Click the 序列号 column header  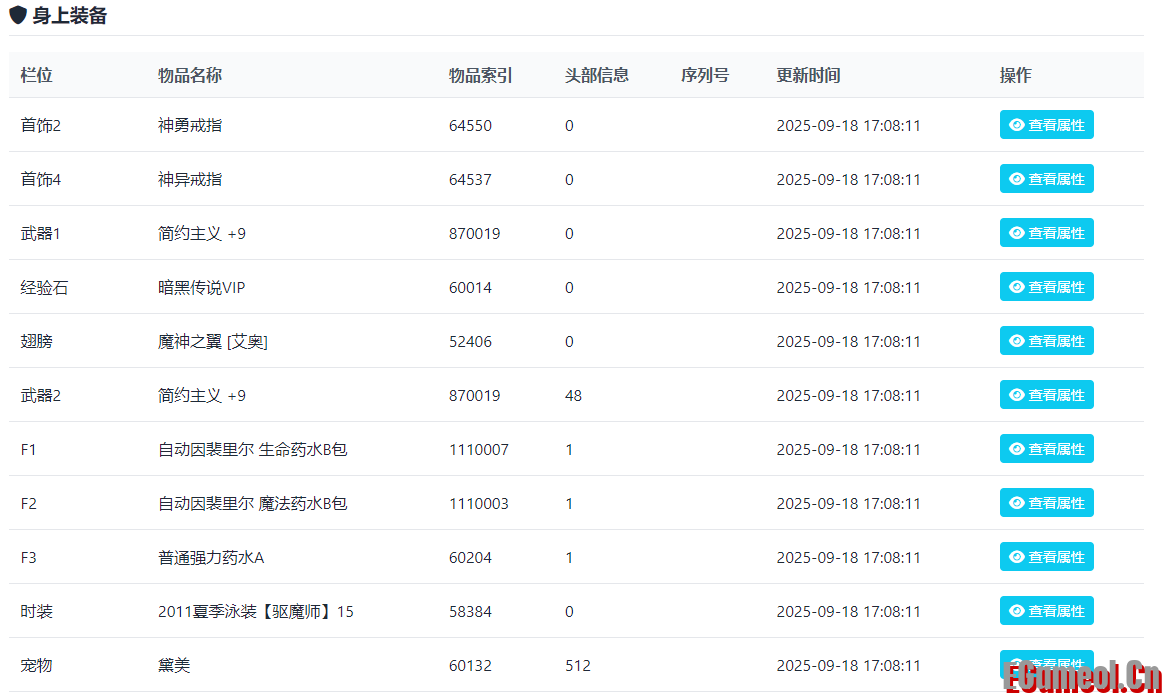(x=704, y=74)
